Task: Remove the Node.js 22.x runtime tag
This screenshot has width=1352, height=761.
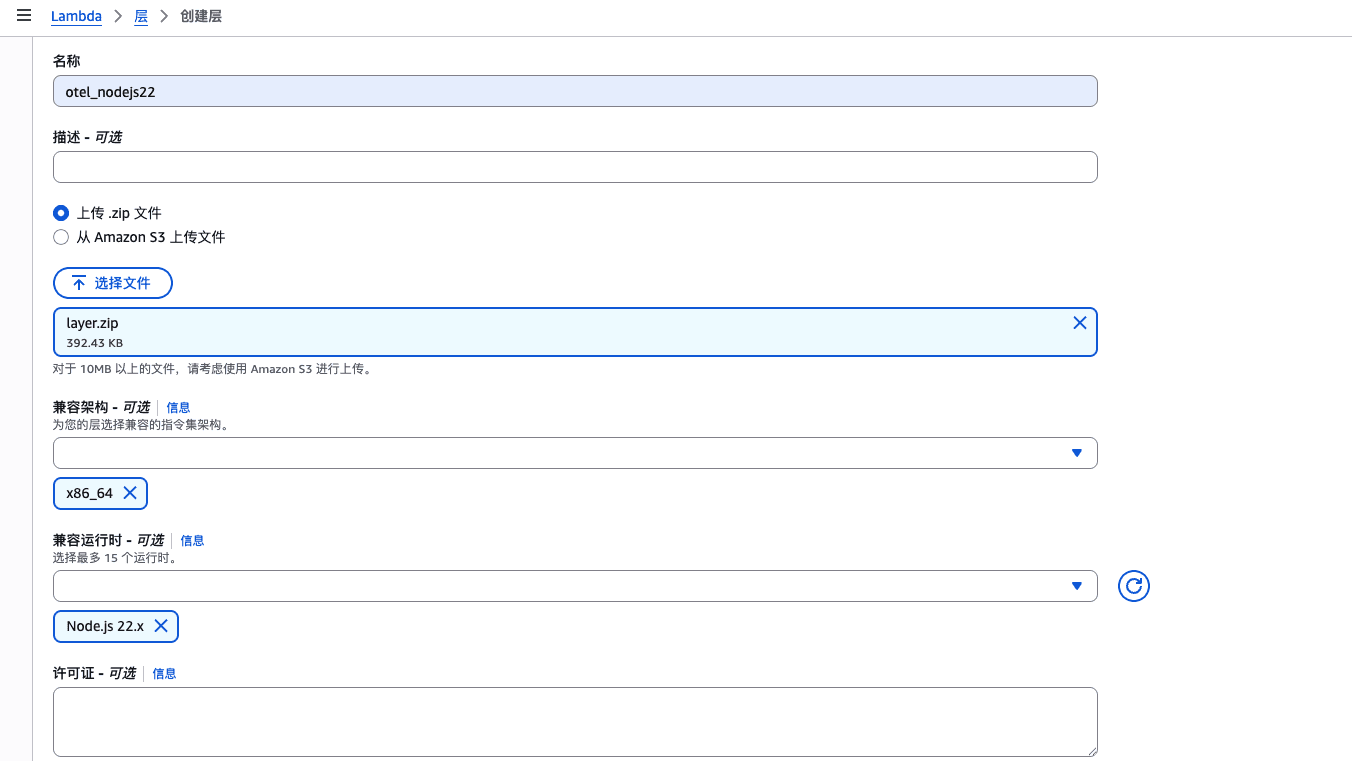Action: point(160,626)
